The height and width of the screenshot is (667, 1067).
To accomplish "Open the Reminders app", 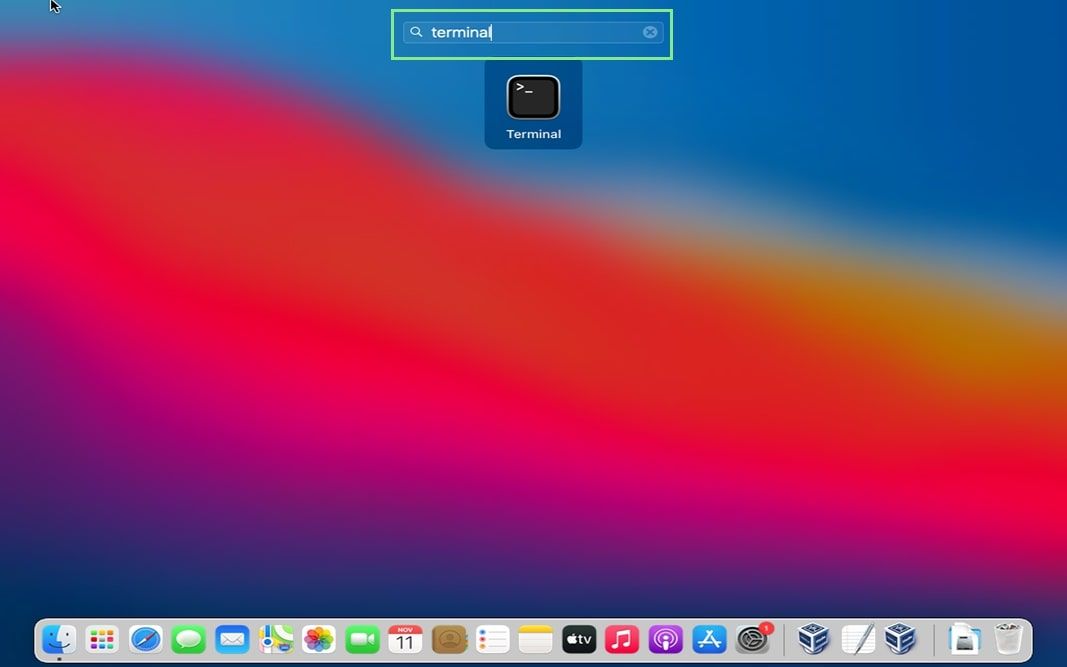I will tap(492, 639).
